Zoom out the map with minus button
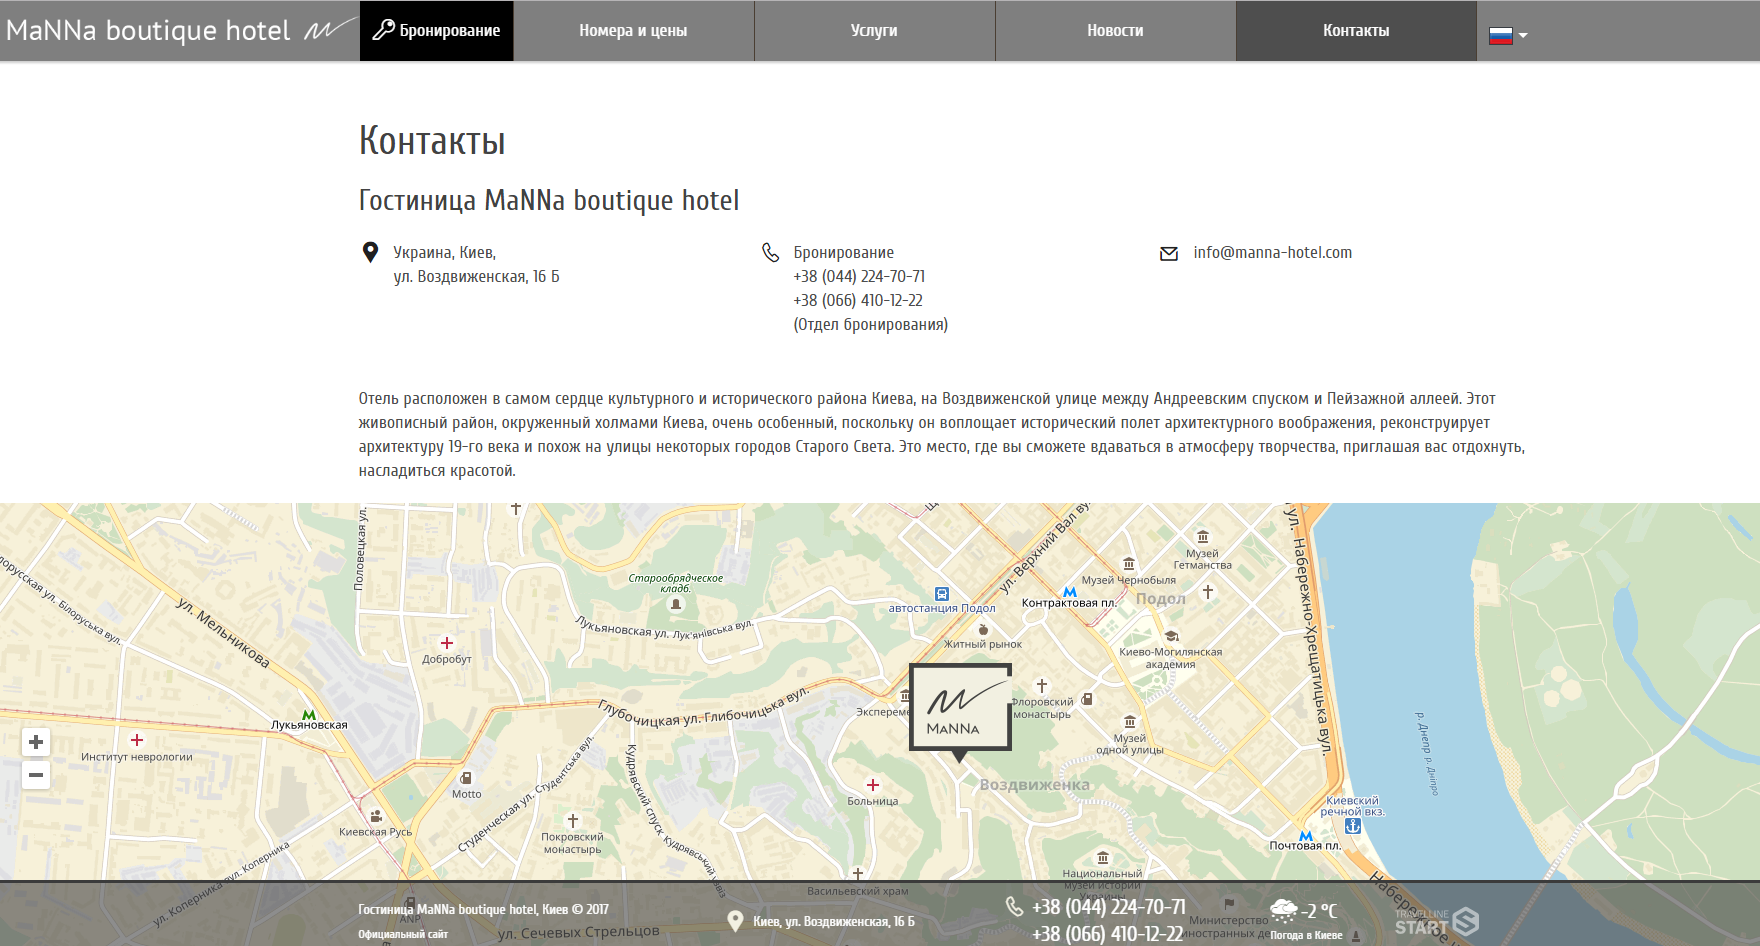The image size is (1760, 946). [x=36, y=775]
